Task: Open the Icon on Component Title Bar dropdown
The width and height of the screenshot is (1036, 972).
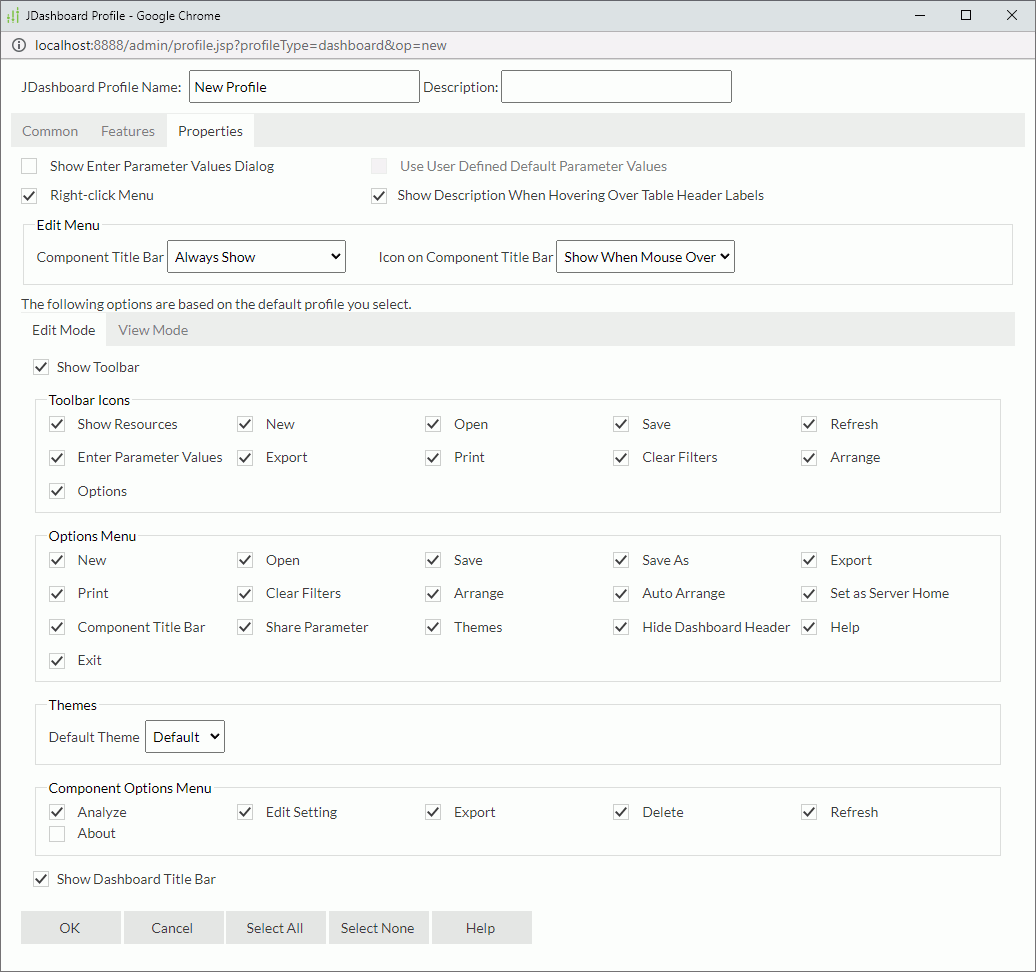Action: [645, 256]
